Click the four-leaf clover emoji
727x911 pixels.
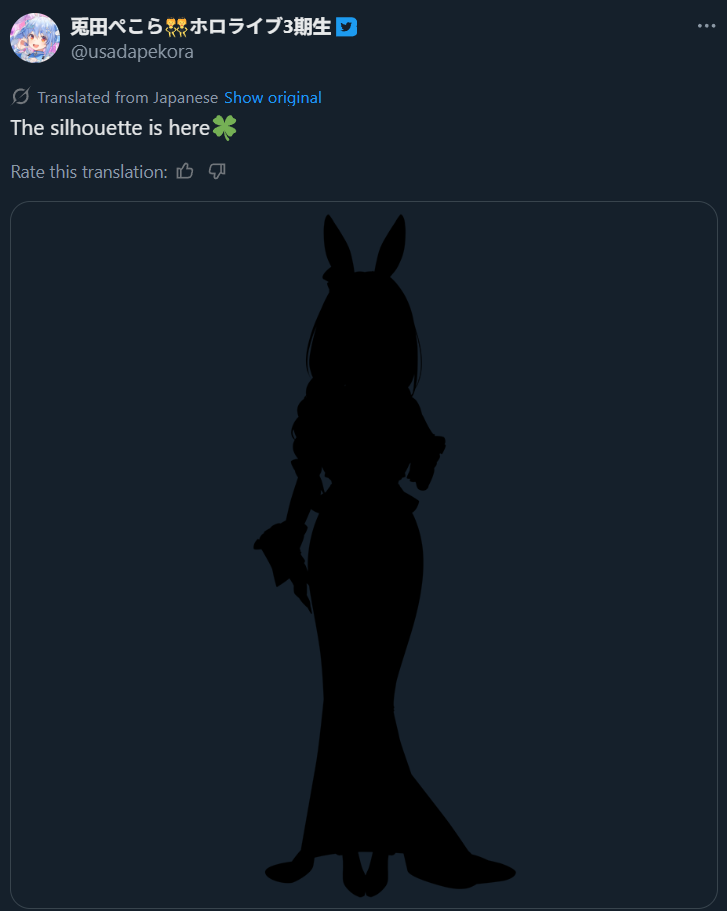(224, 128)
